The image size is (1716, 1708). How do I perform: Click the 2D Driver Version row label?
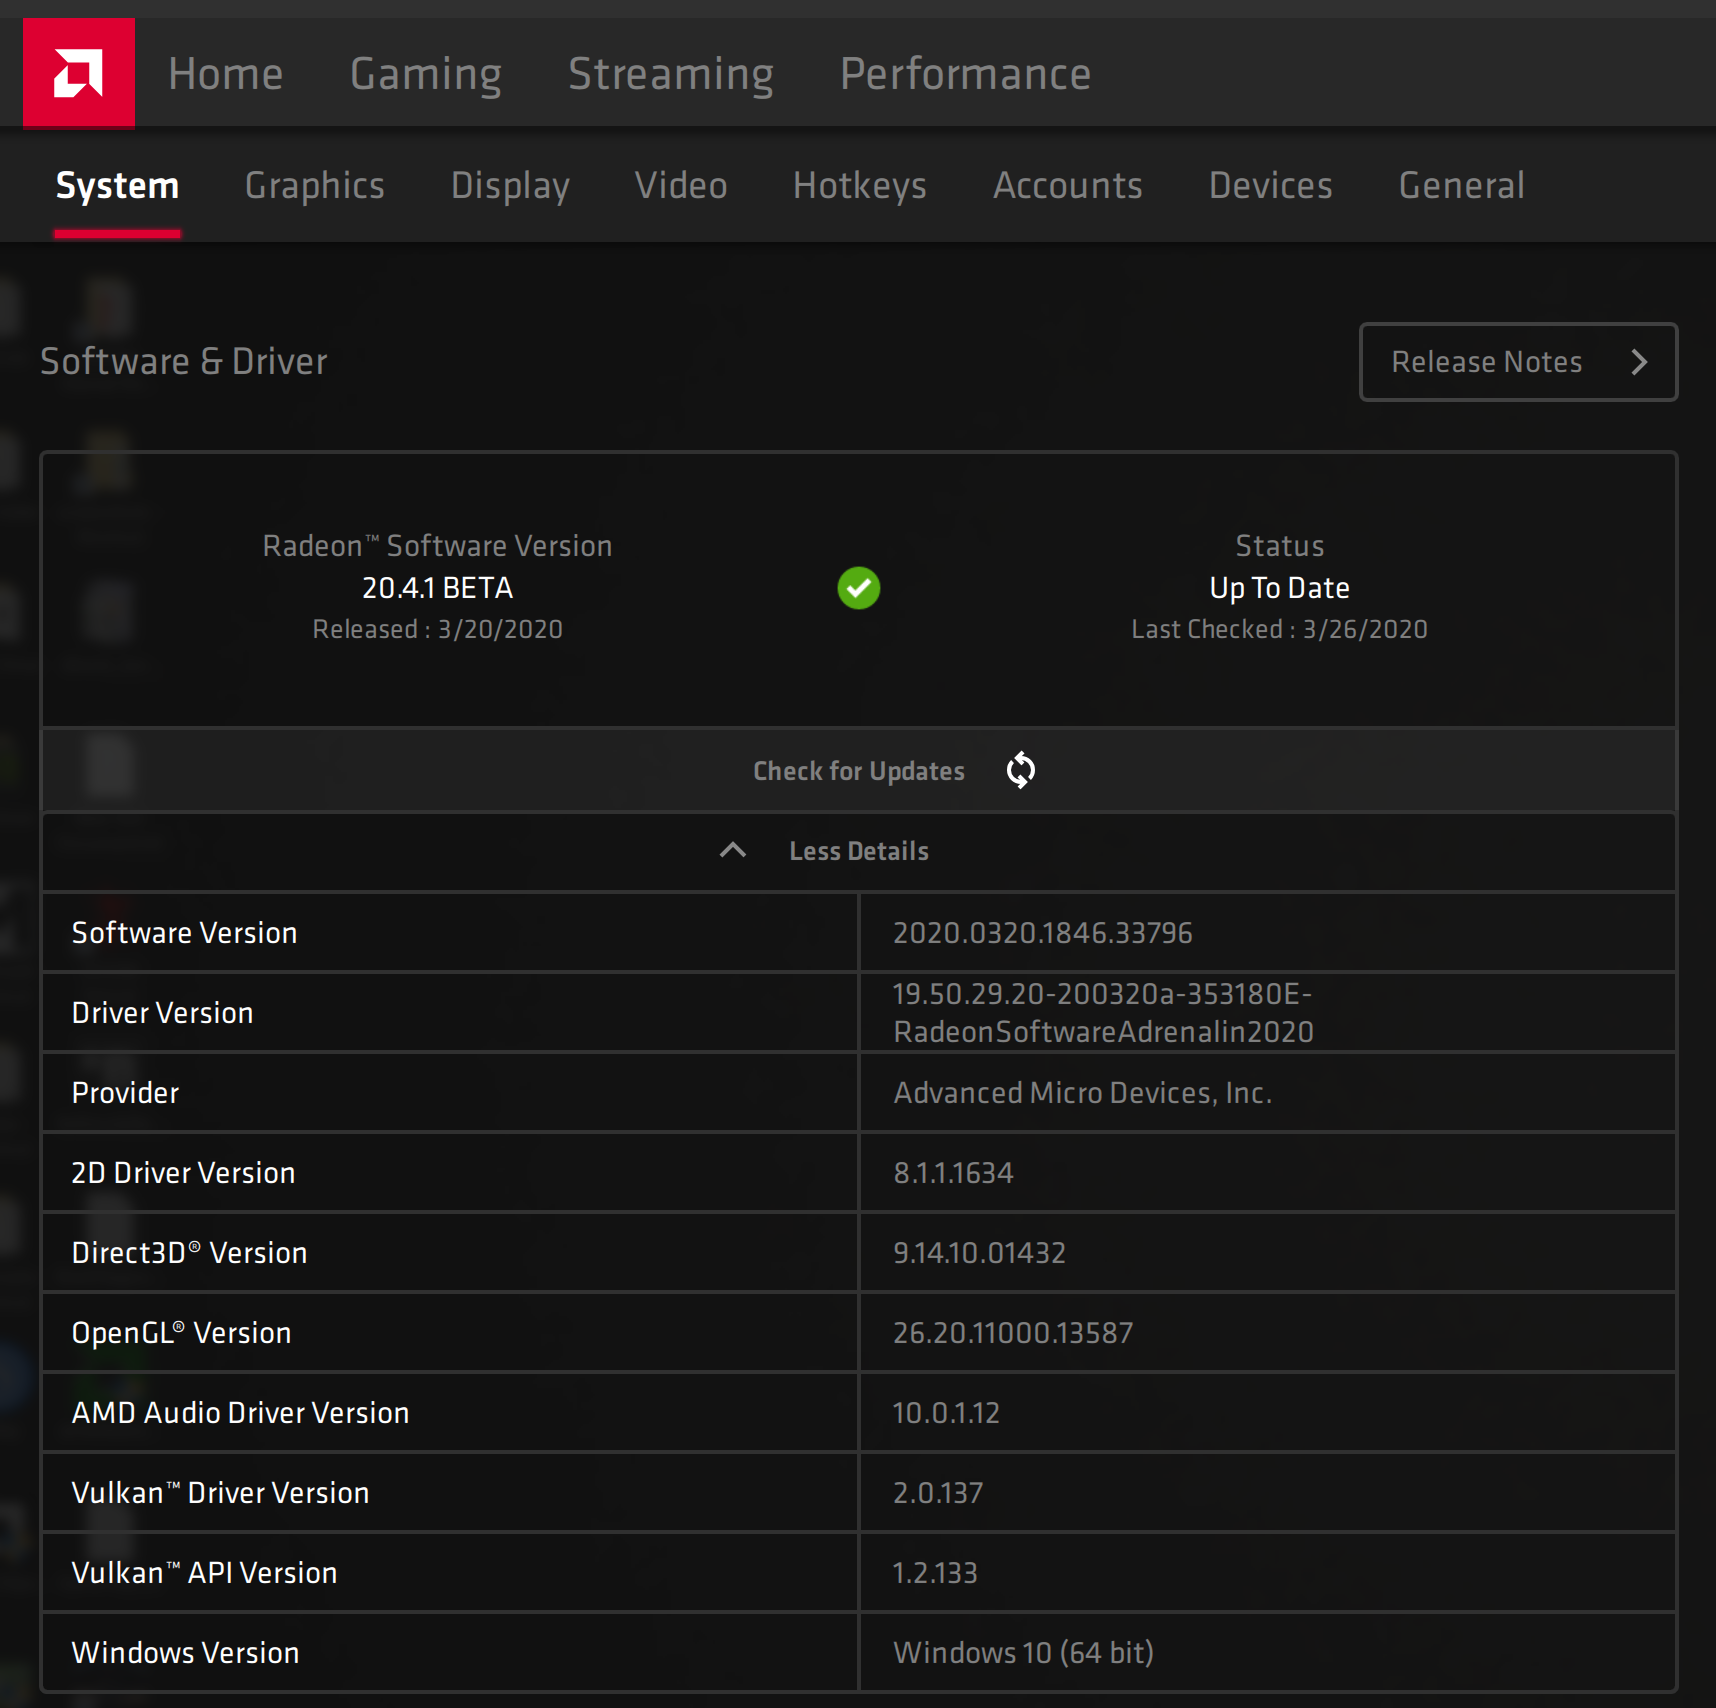pyautogui.click(x=183, y=1173)
